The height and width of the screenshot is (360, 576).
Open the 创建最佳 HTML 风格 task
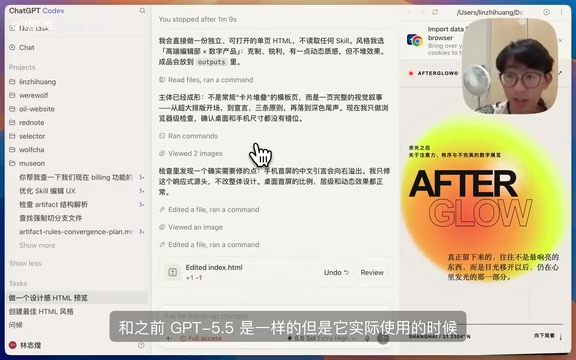pyautogui.click(x=41, y=312)
